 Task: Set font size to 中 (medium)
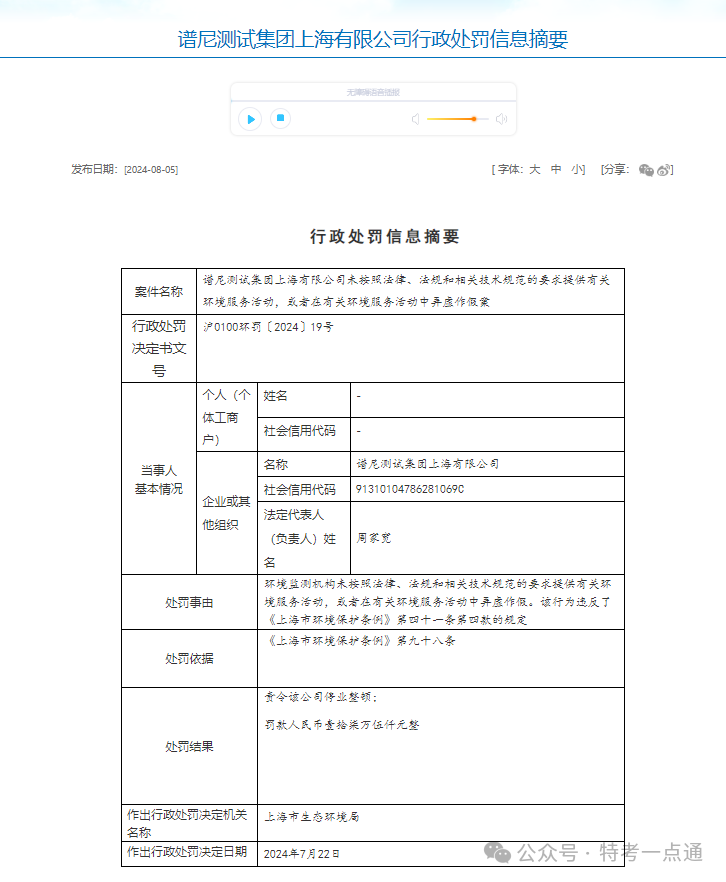pos(556,169)
